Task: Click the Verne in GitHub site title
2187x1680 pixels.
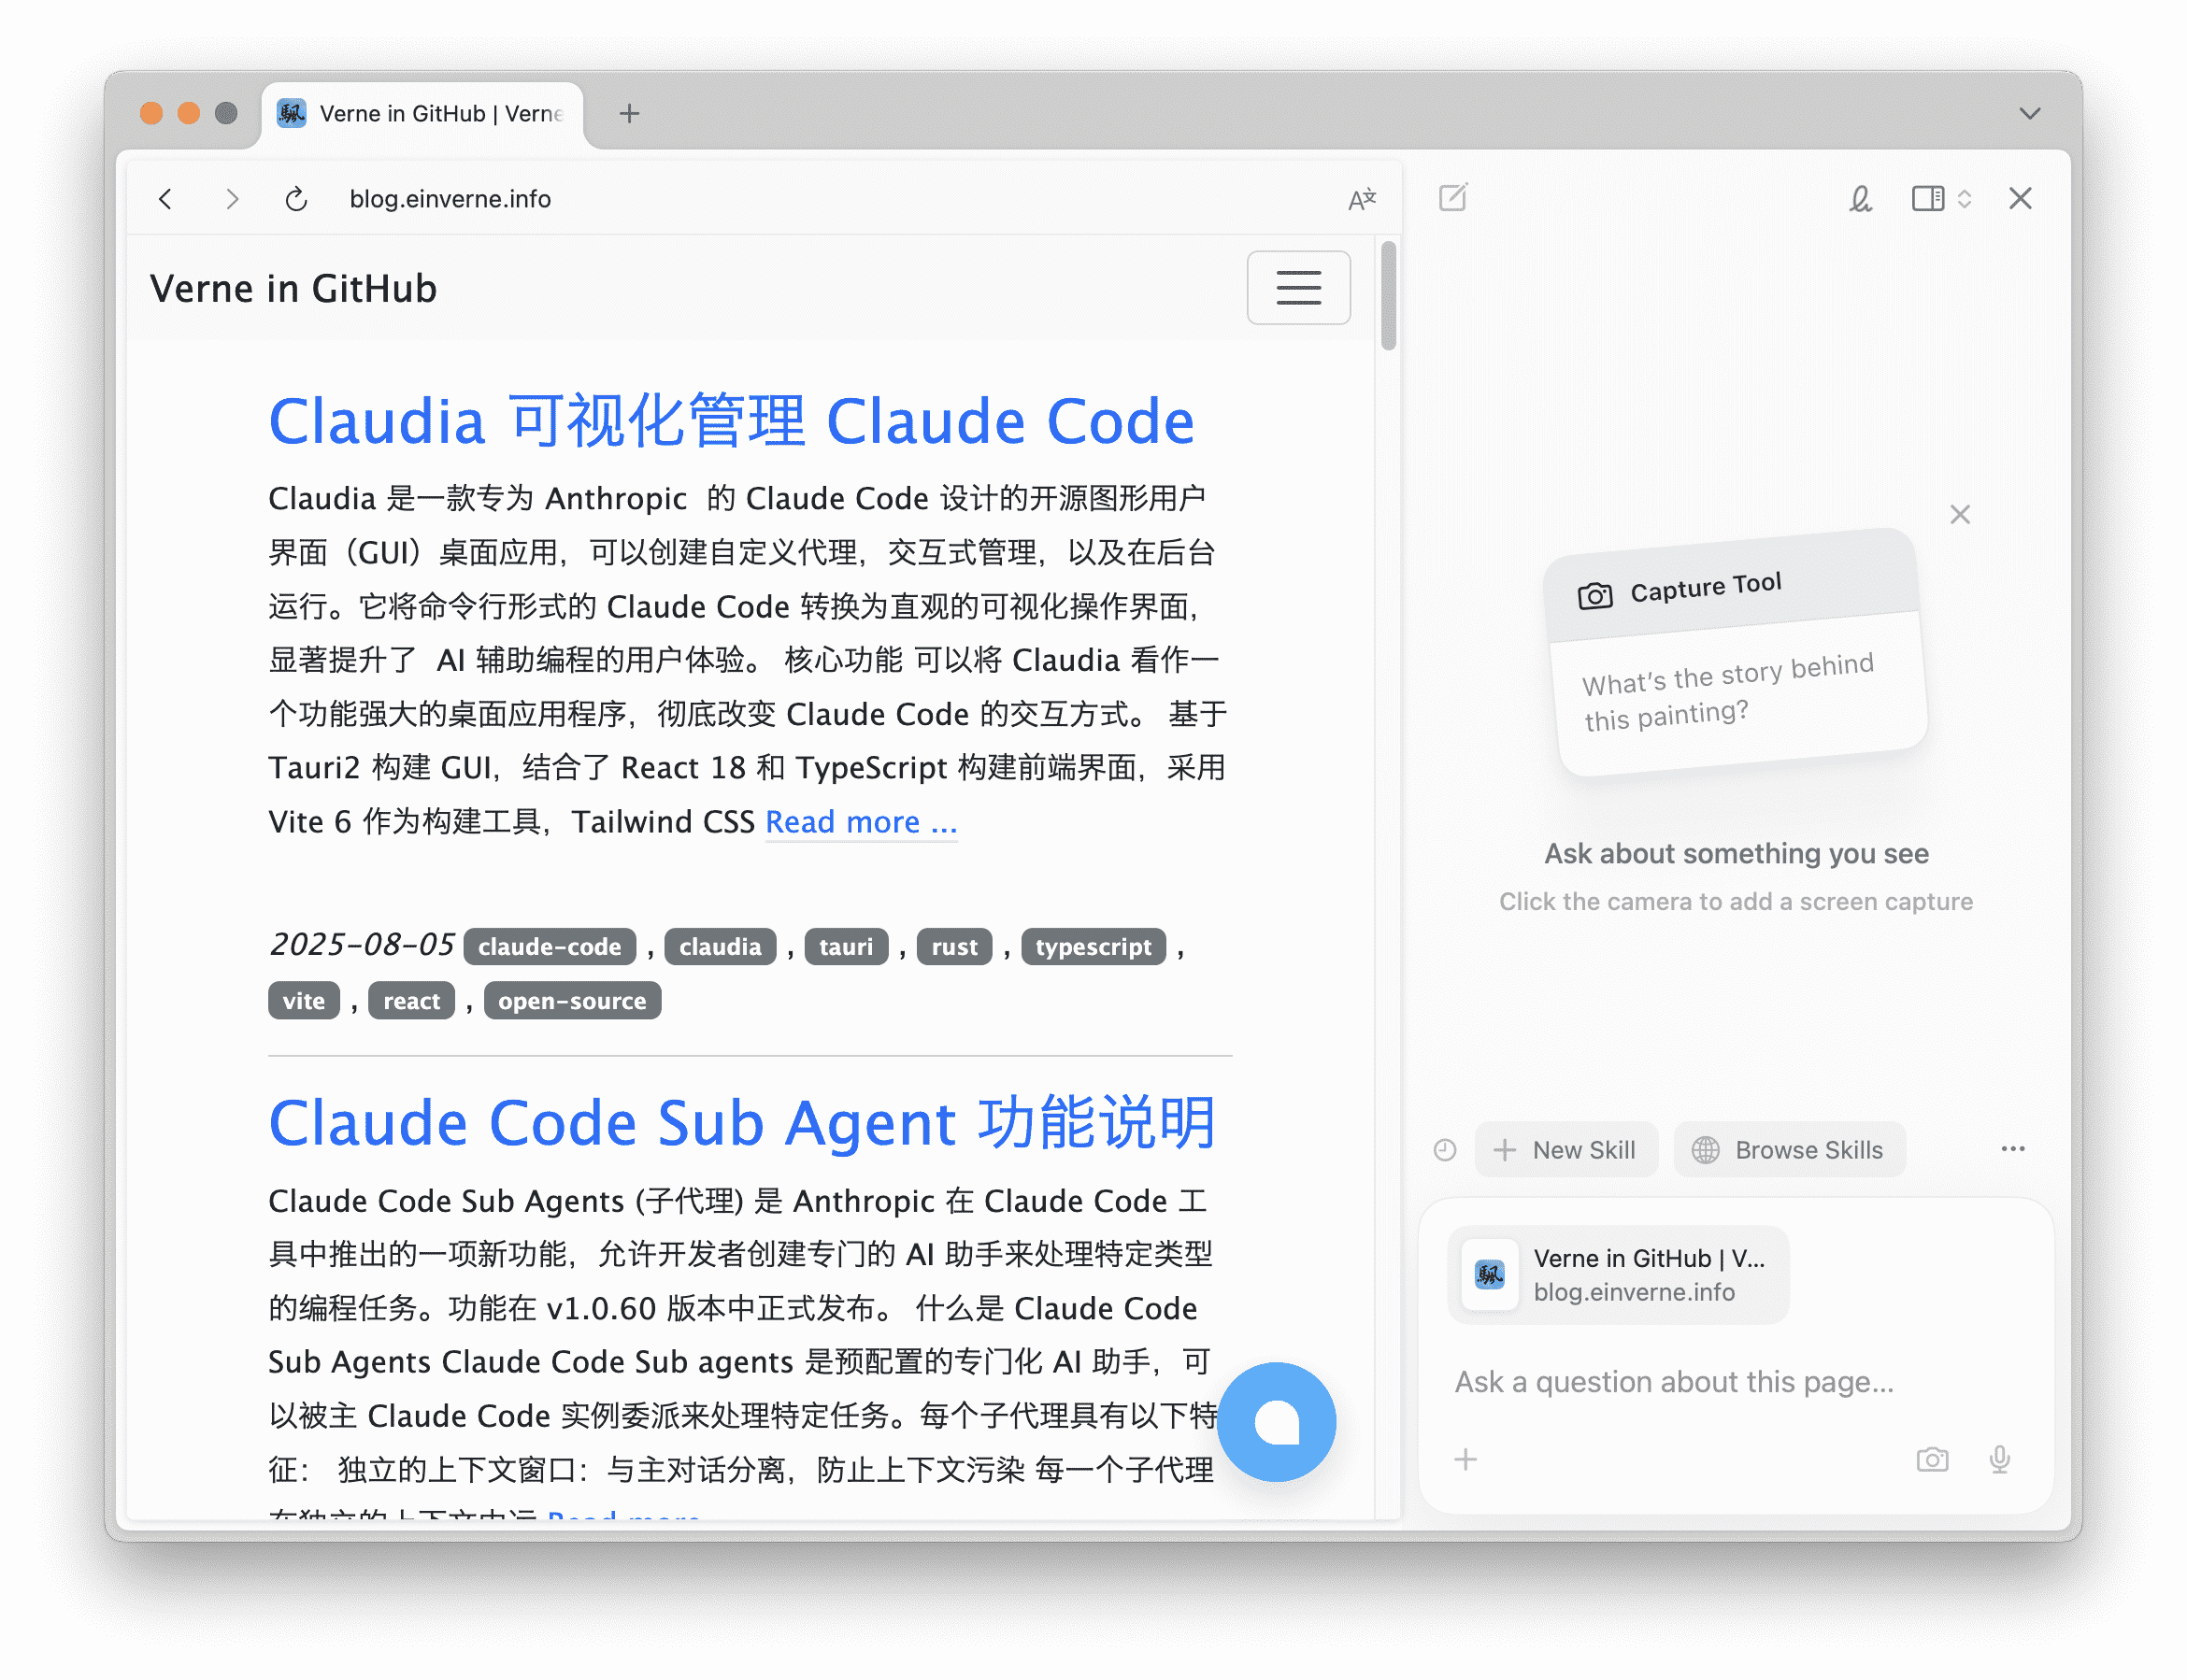Action: point(293,288)
